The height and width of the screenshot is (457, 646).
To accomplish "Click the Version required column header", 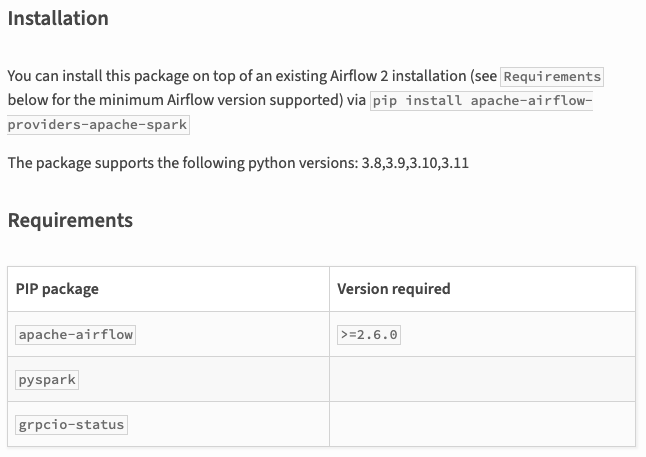I will click(x=393, y=289).
